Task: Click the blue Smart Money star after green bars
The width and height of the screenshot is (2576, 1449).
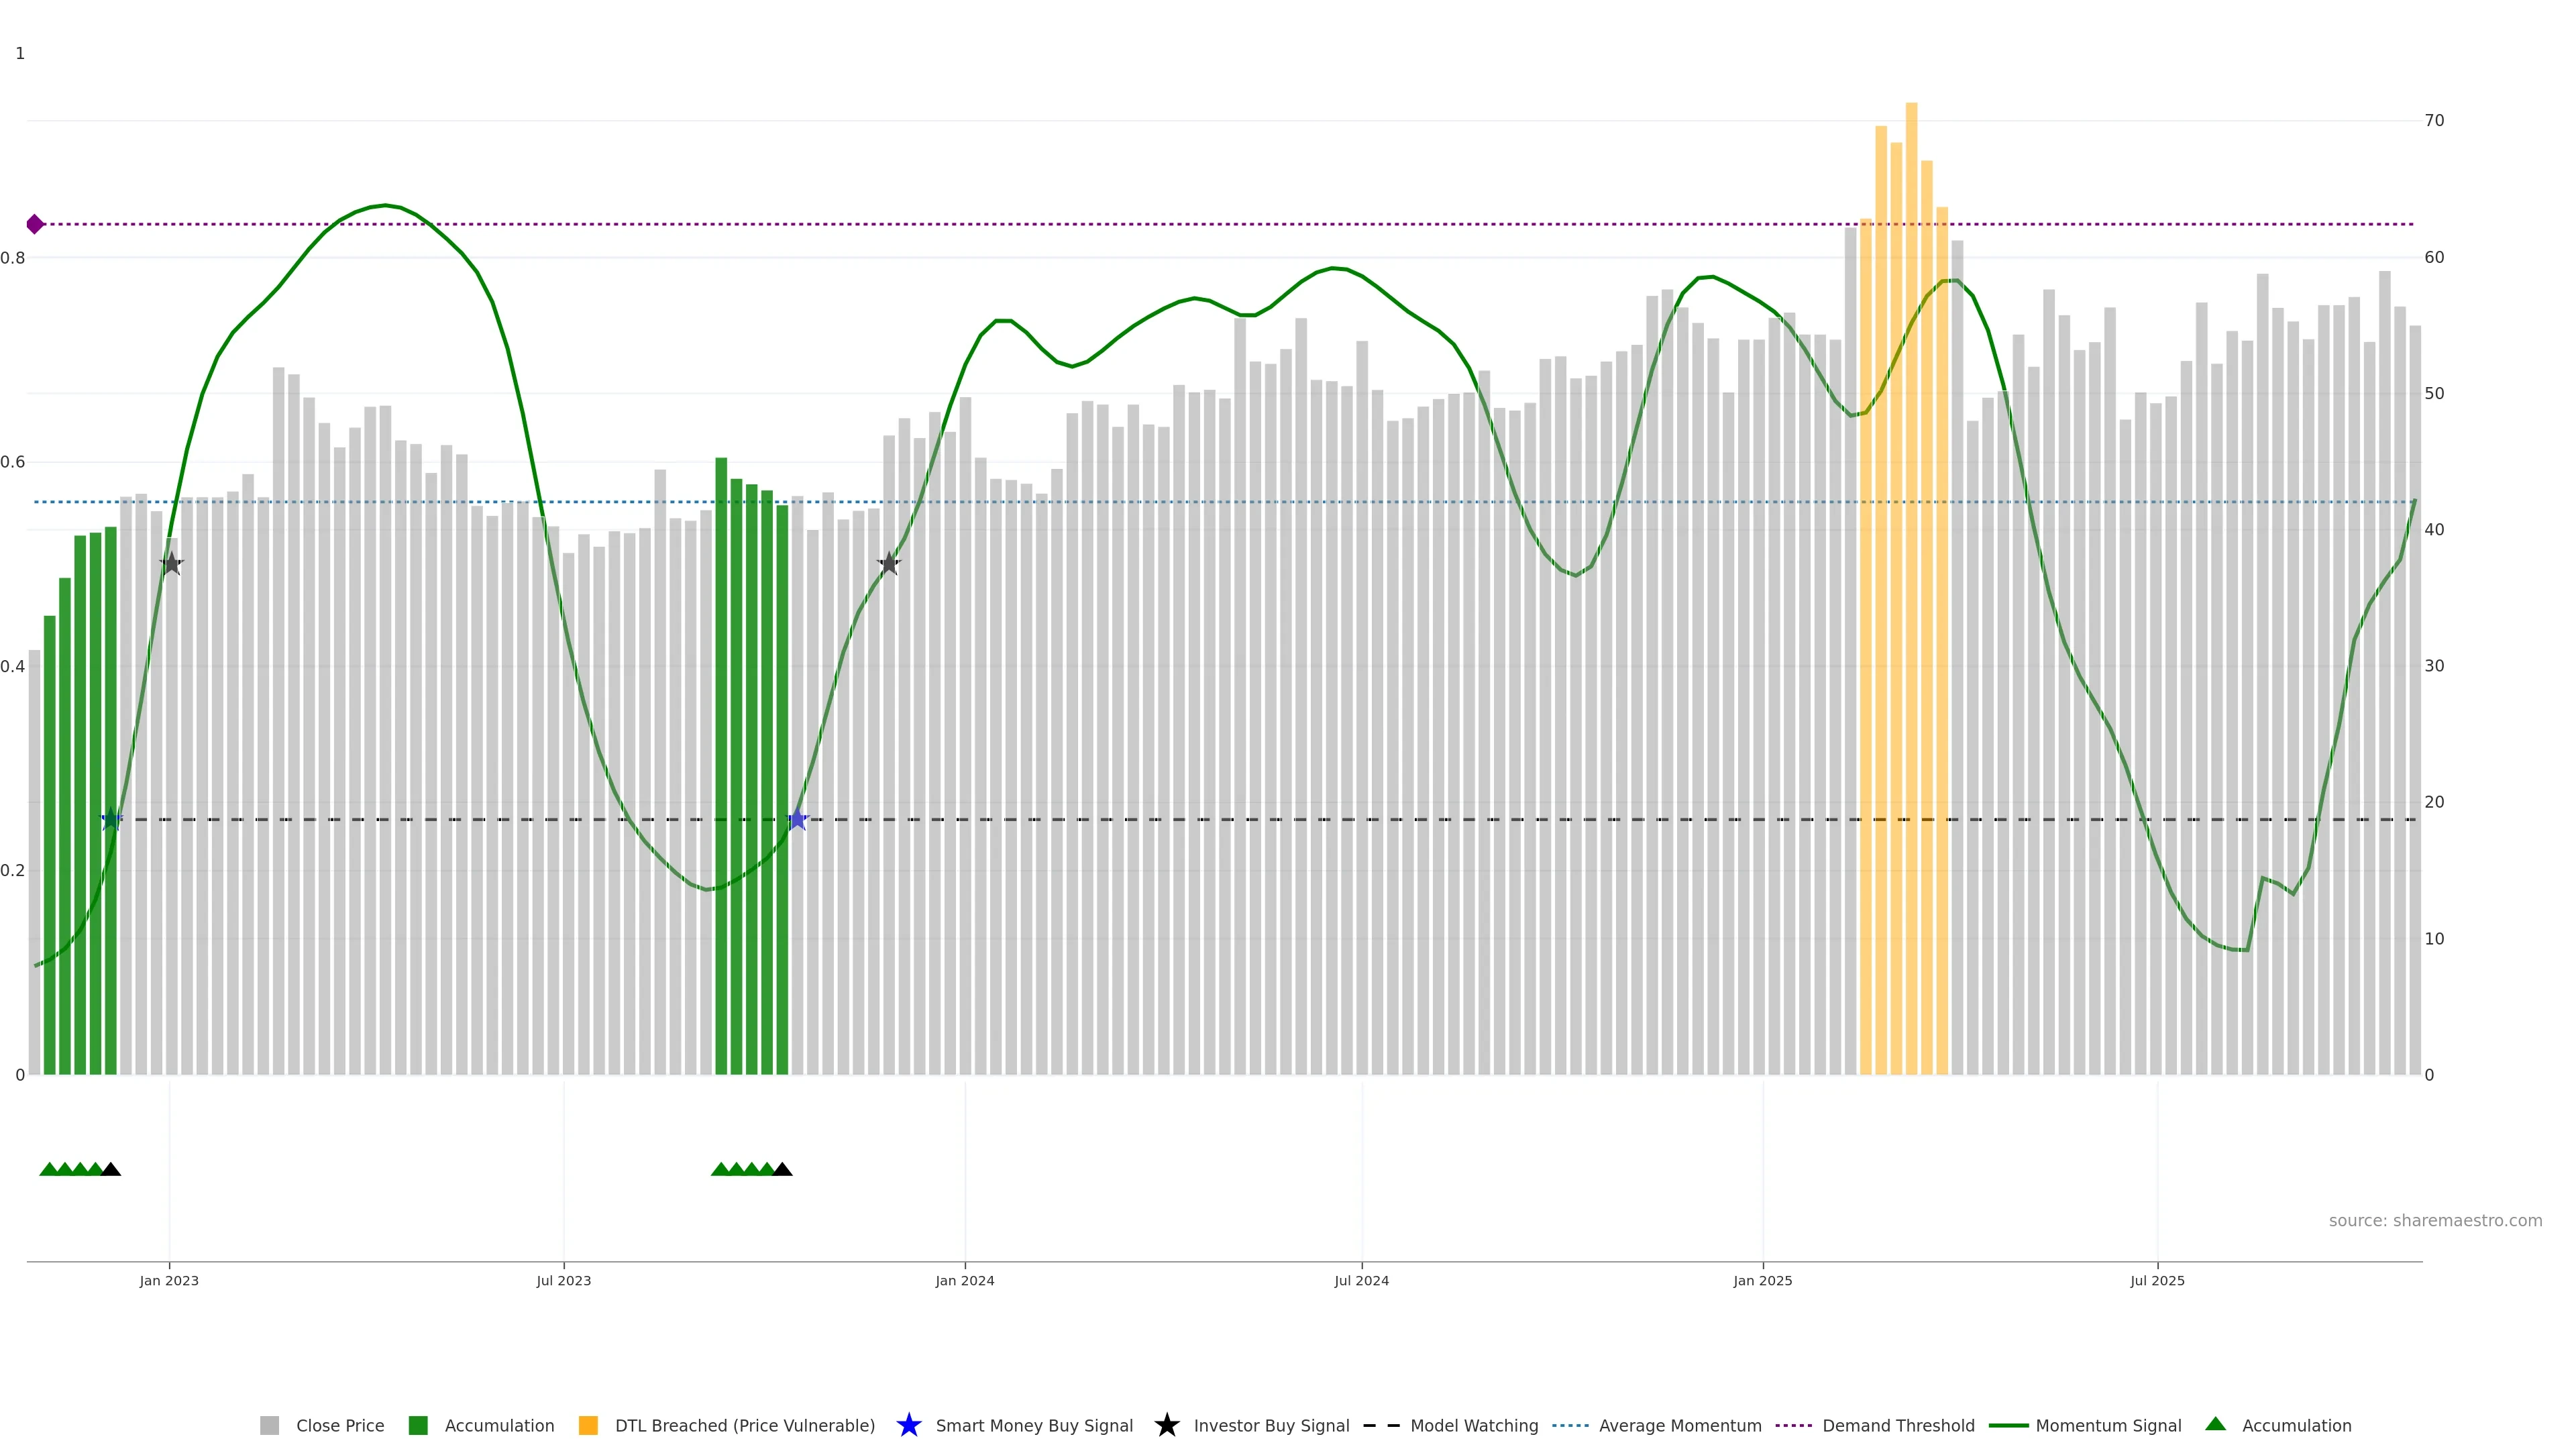Action: [797, 820]
